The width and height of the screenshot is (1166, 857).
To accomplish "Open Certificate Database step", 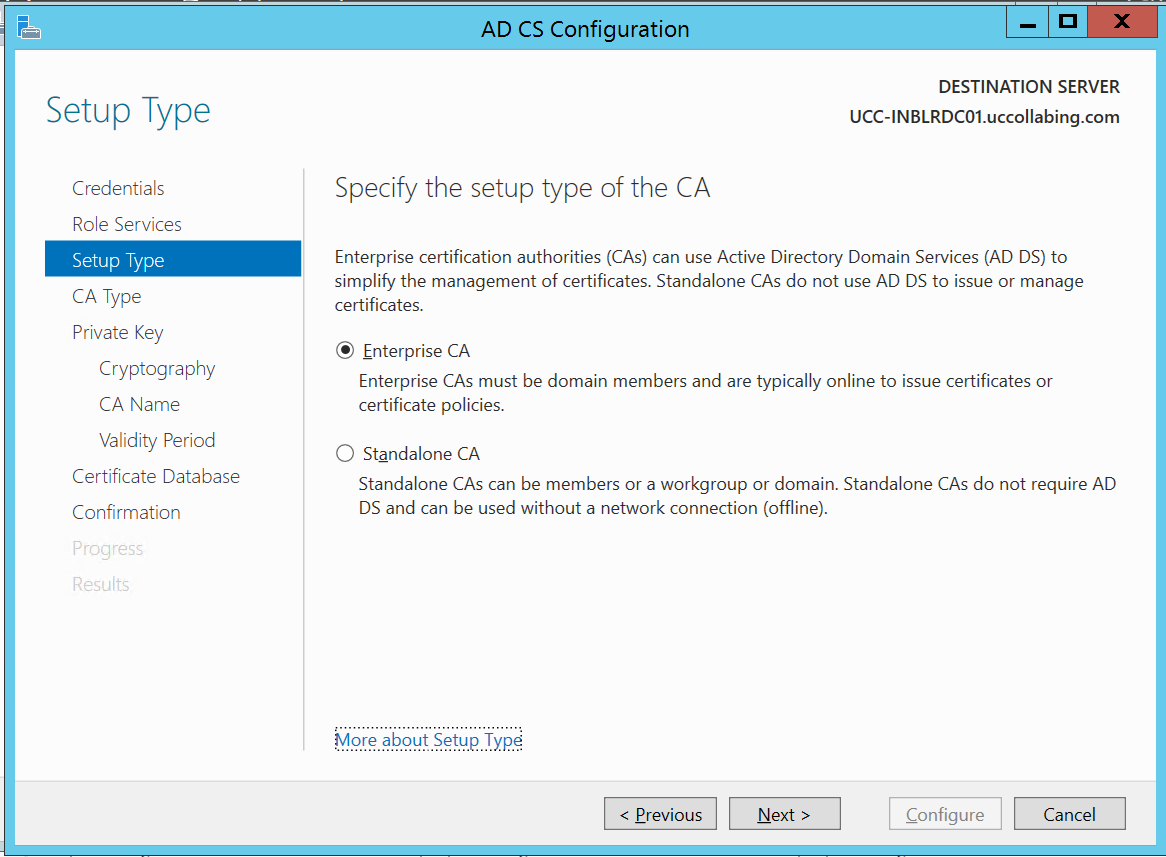I will click(x=156, y=476).
